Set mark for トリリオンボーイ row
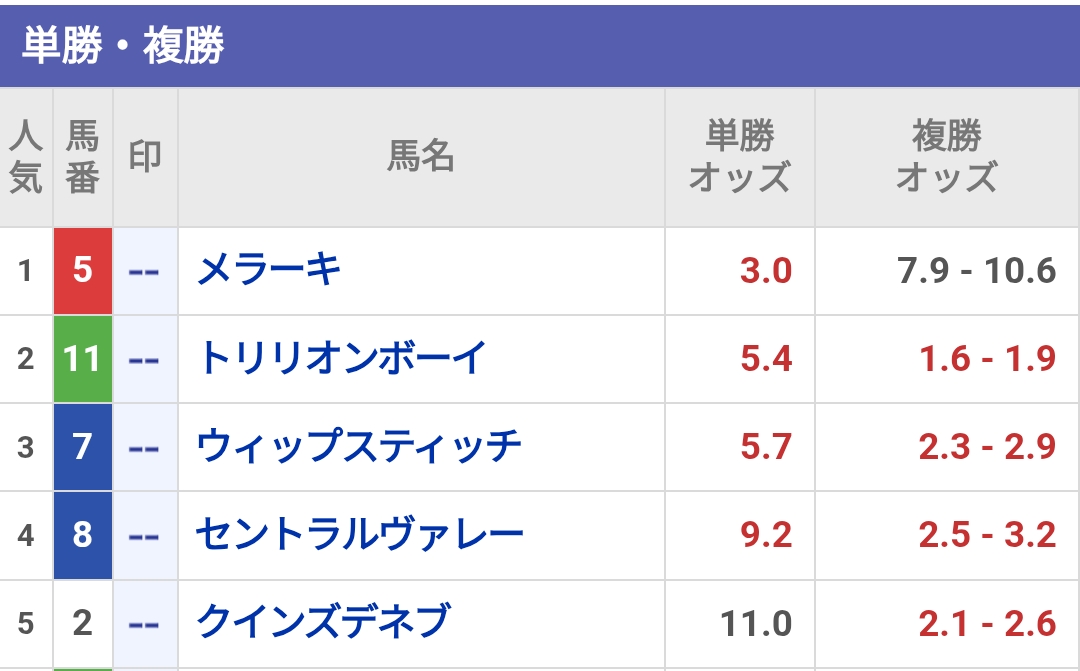 coord(145,359)
